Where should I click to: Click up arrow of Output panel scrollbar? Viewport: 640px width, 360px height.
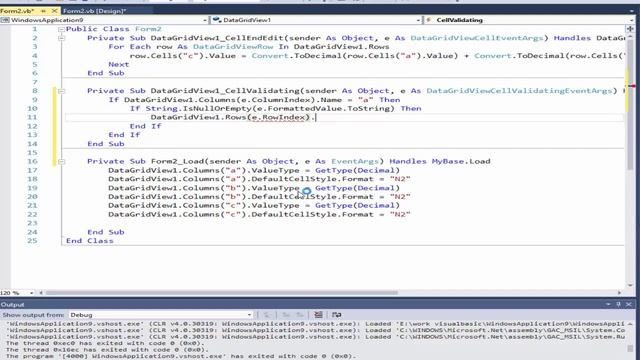[631, 323]
